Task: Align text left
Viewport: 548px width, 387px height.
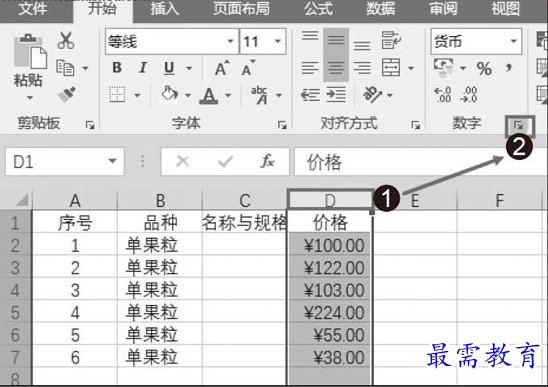Action: click(310, 68)
